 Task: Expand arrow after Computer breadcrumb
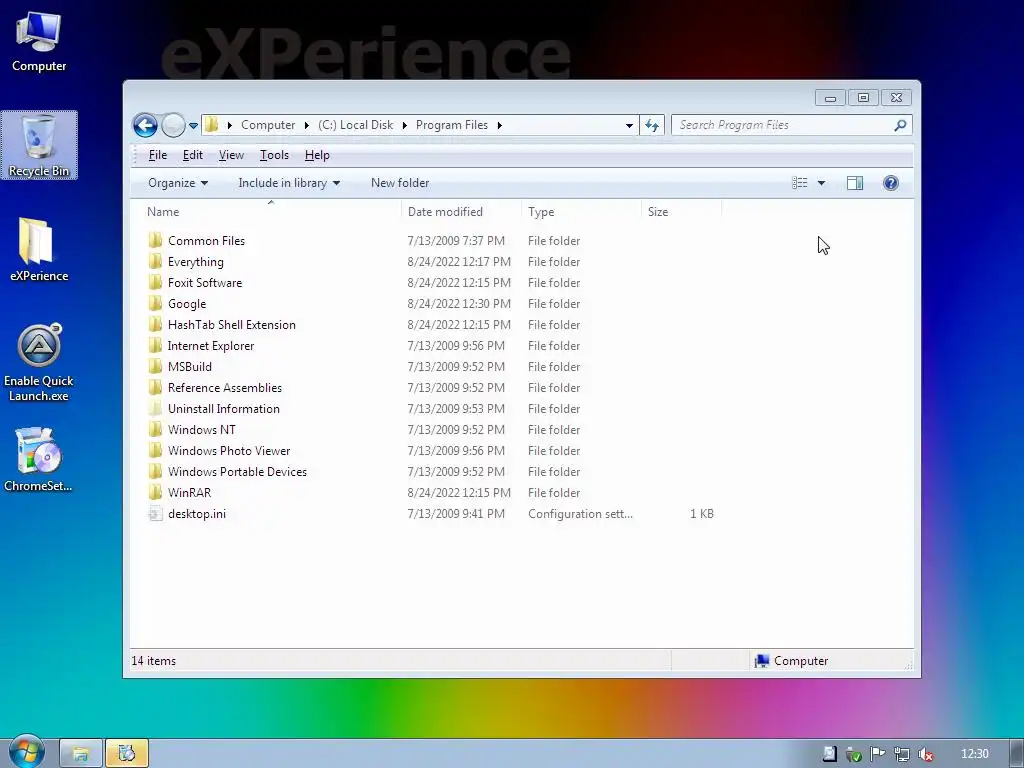(x=306, y=125)
